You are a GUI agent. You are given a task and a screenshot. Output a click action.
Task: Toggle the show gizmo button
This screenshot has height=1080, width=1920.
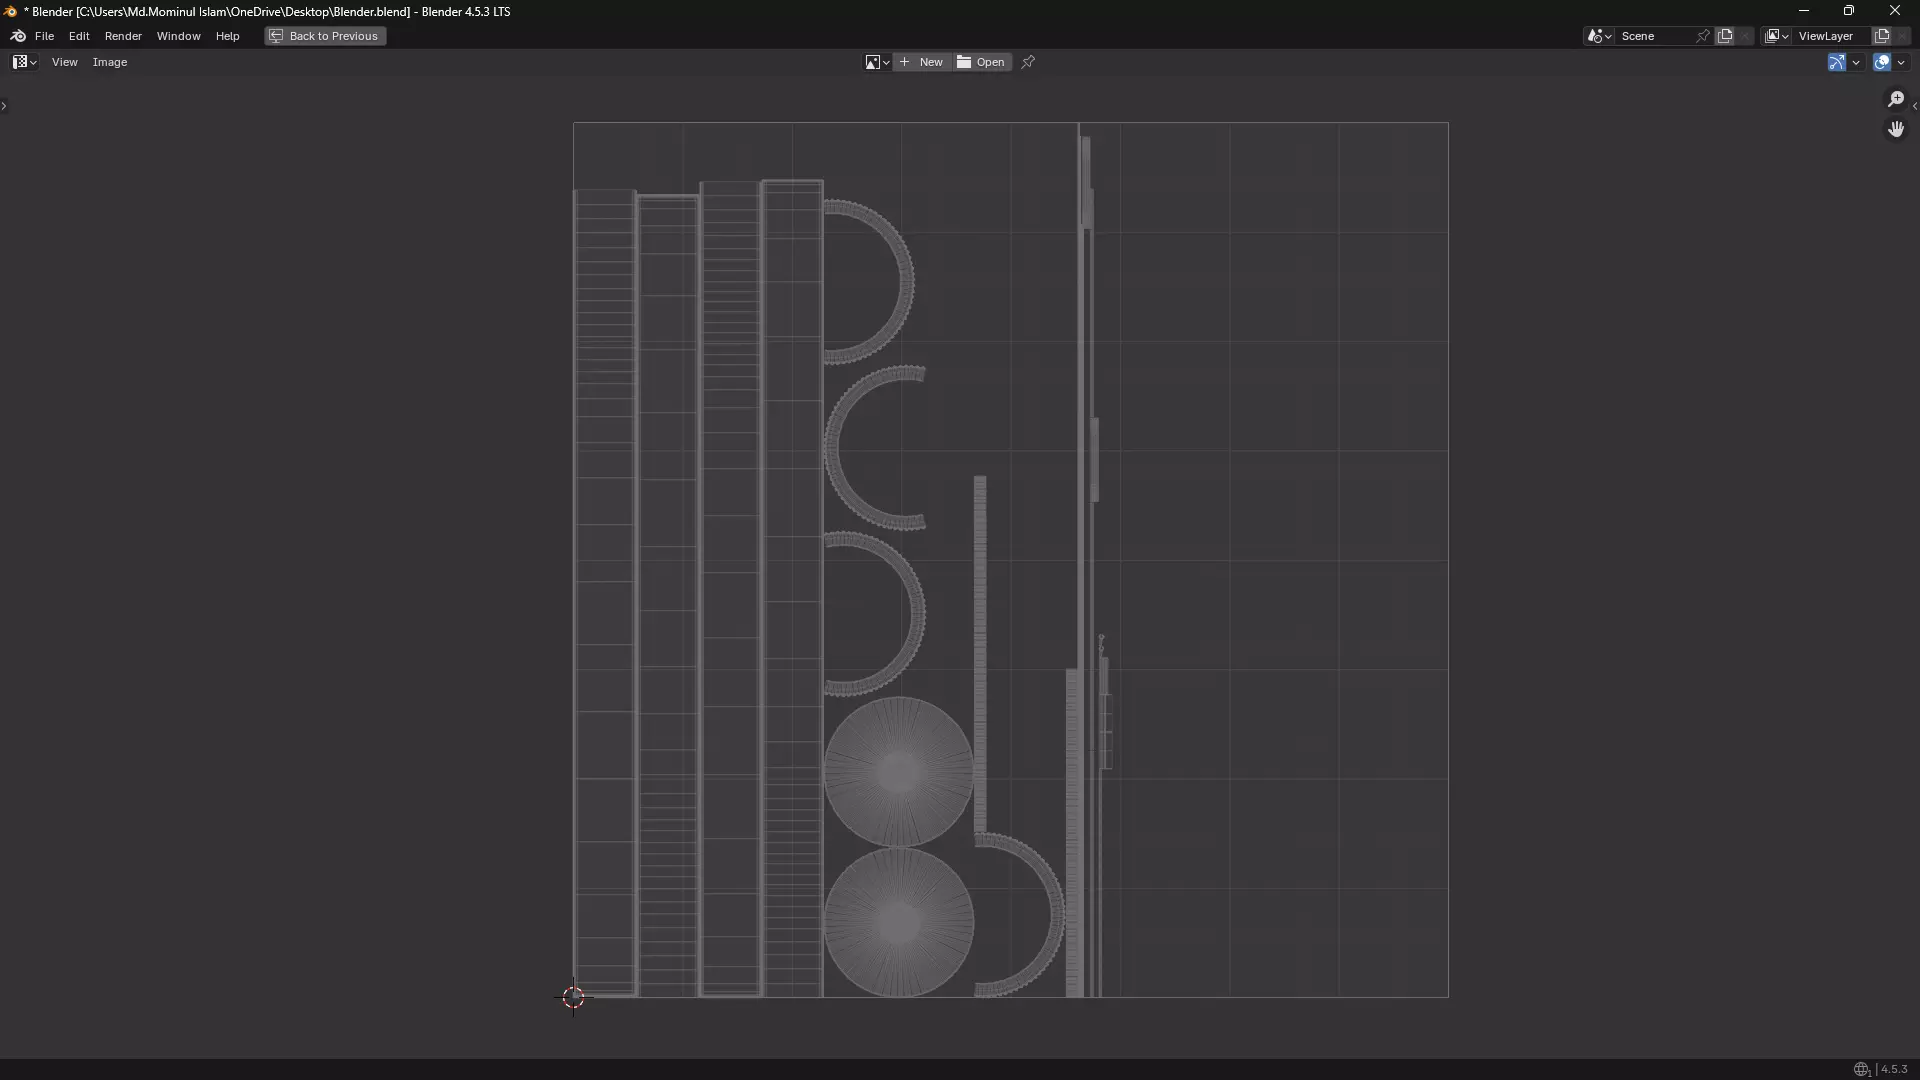point(1836,62)
